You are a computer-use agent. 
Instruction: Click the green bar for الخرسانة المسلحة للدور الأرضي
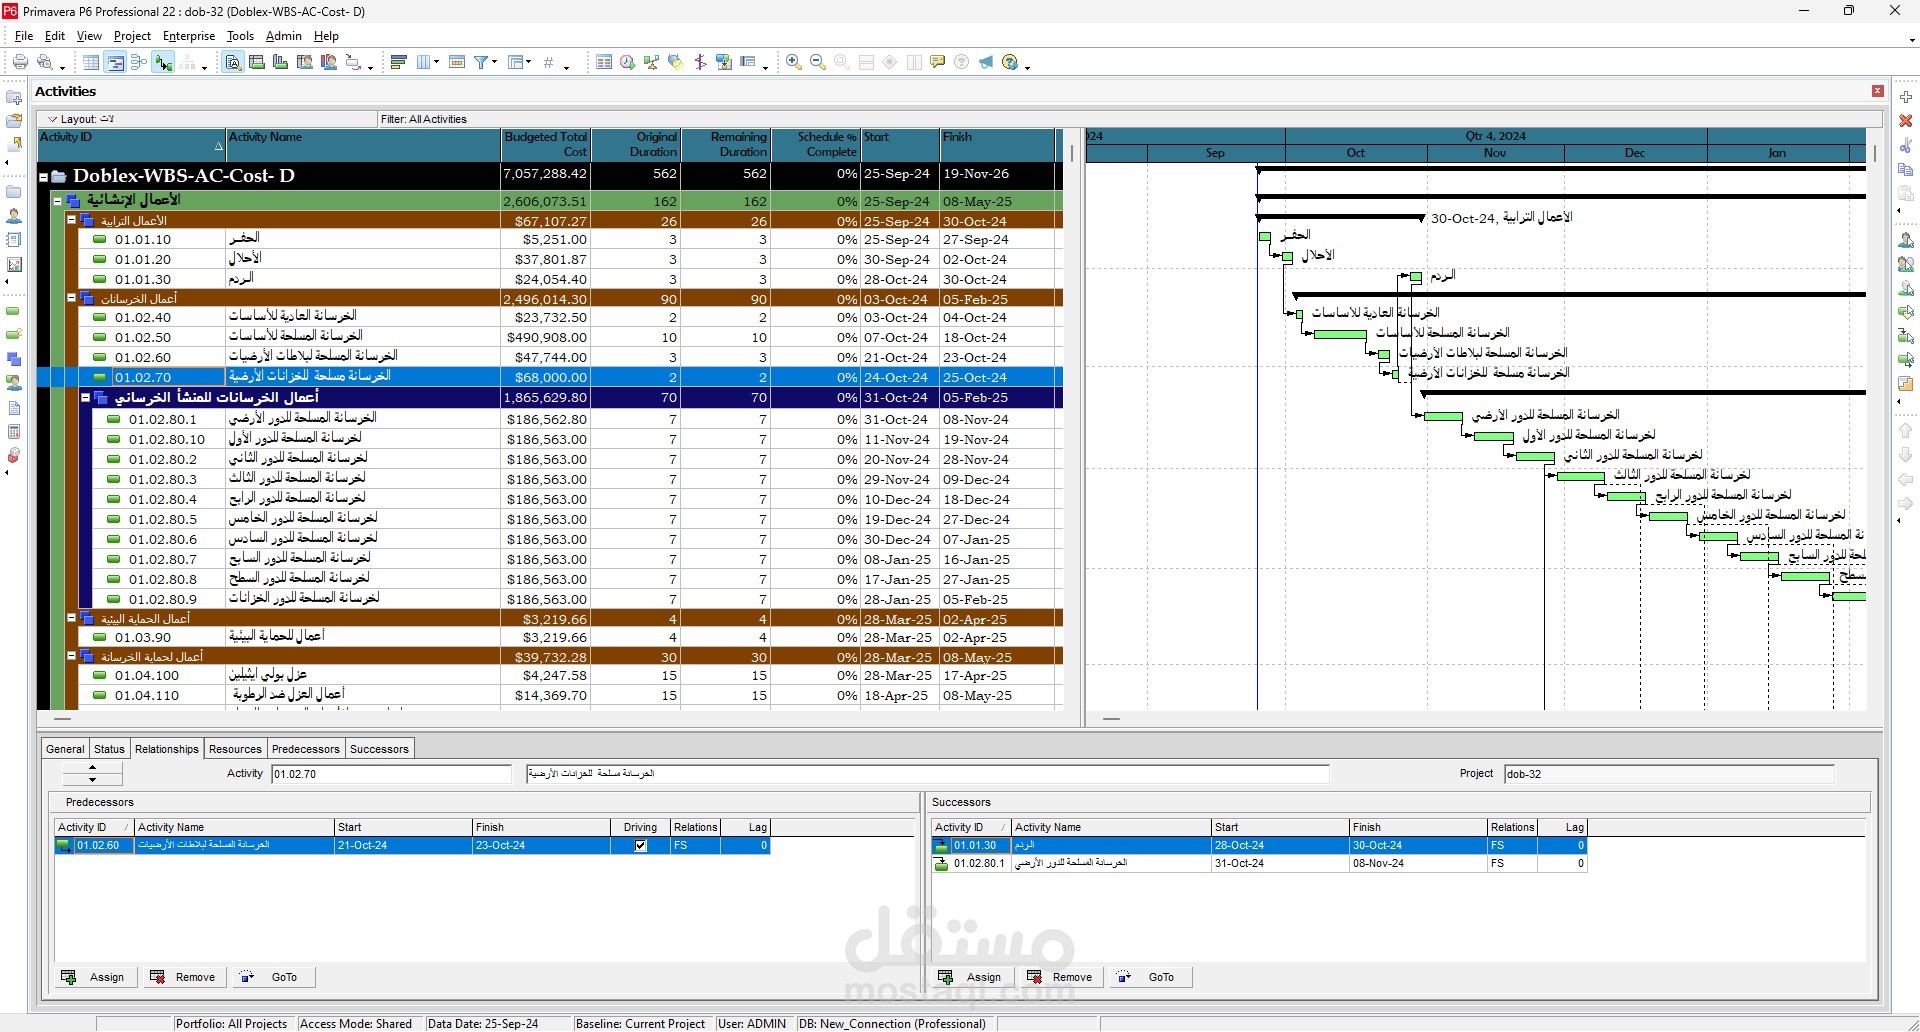pyautogui.click(x=1443, y=417)
